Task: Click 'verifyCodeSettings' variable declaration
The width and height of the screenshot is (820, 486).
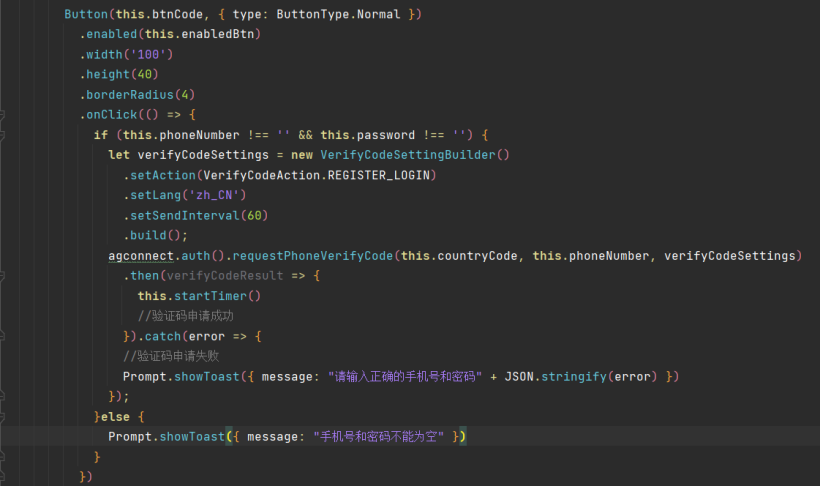Action: tap(203, 155)
